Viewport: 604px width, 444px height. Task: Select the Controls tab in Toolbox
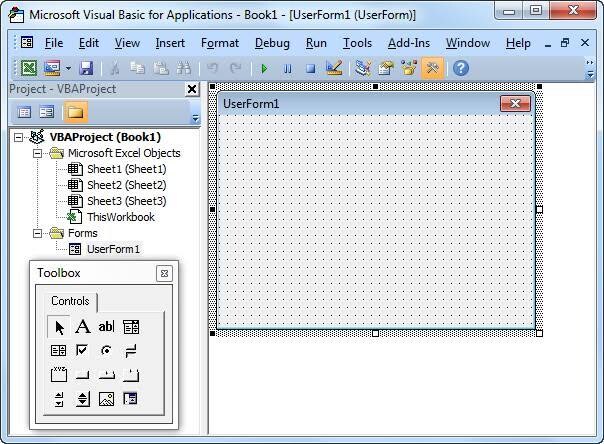(70, 301)
